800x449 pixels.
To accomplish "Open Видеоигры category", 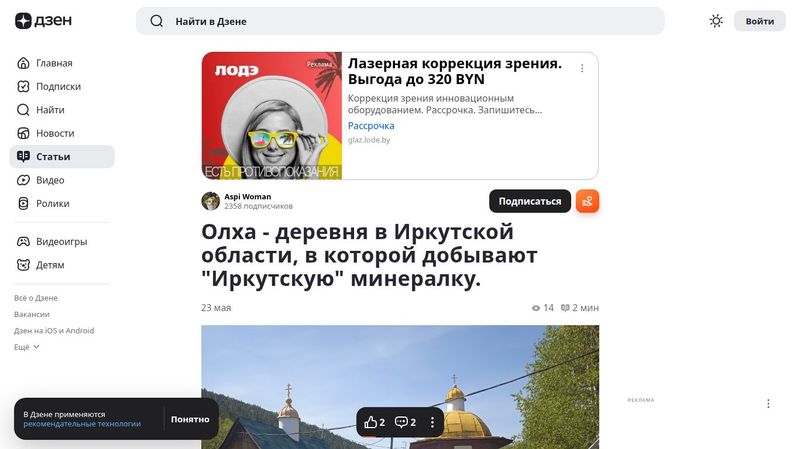I will pyautogui.click(x=62, y=241).
